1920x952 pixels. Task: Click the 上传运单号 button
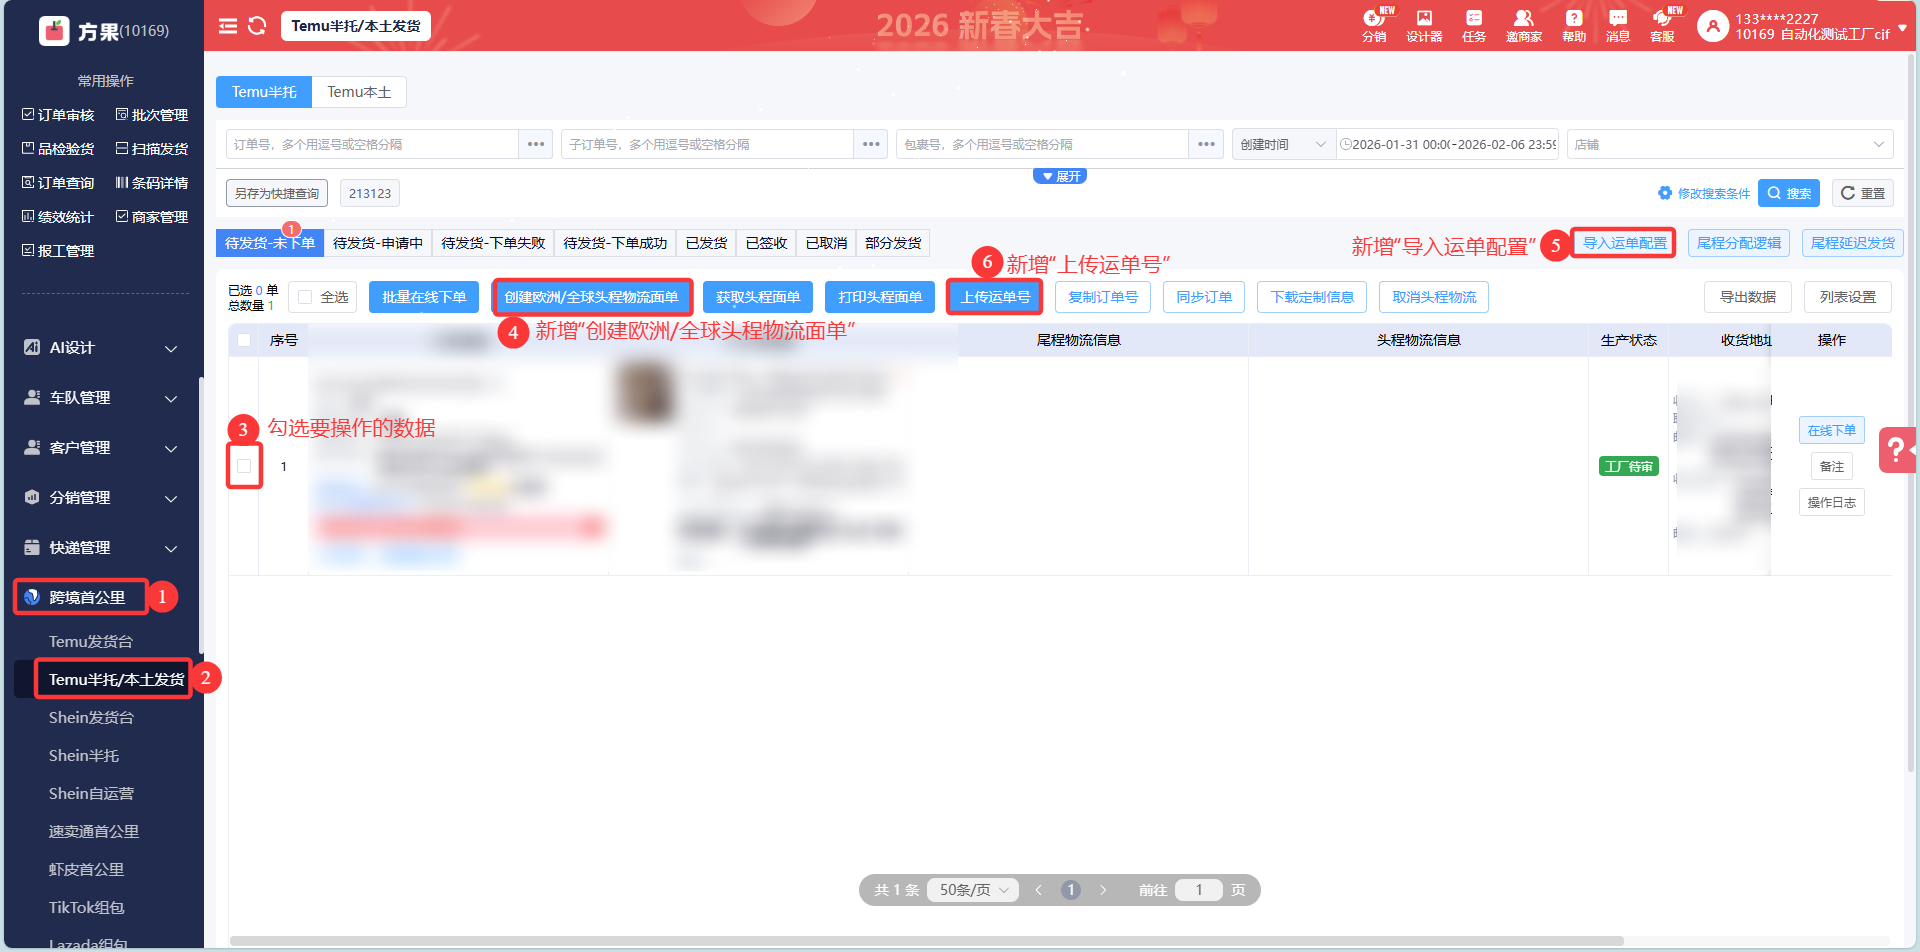tap(995, 297)
